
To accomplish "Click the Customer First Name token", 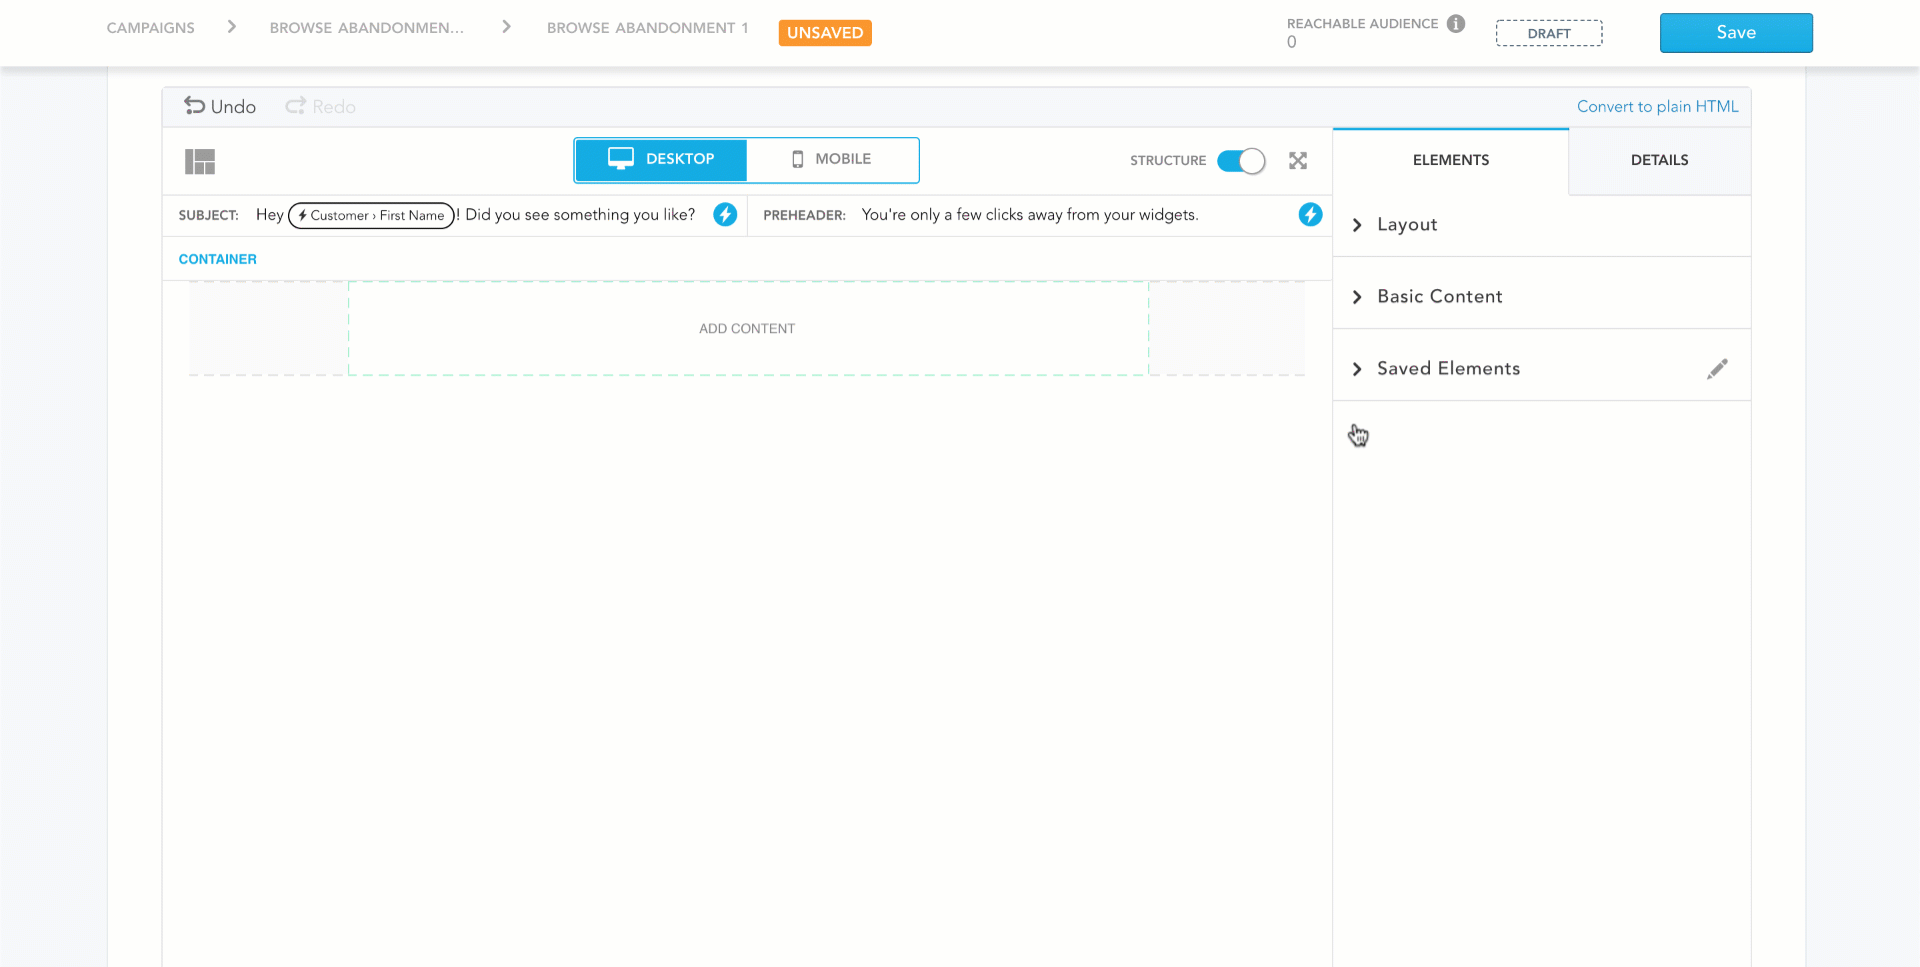I will [x=371, y=215].
